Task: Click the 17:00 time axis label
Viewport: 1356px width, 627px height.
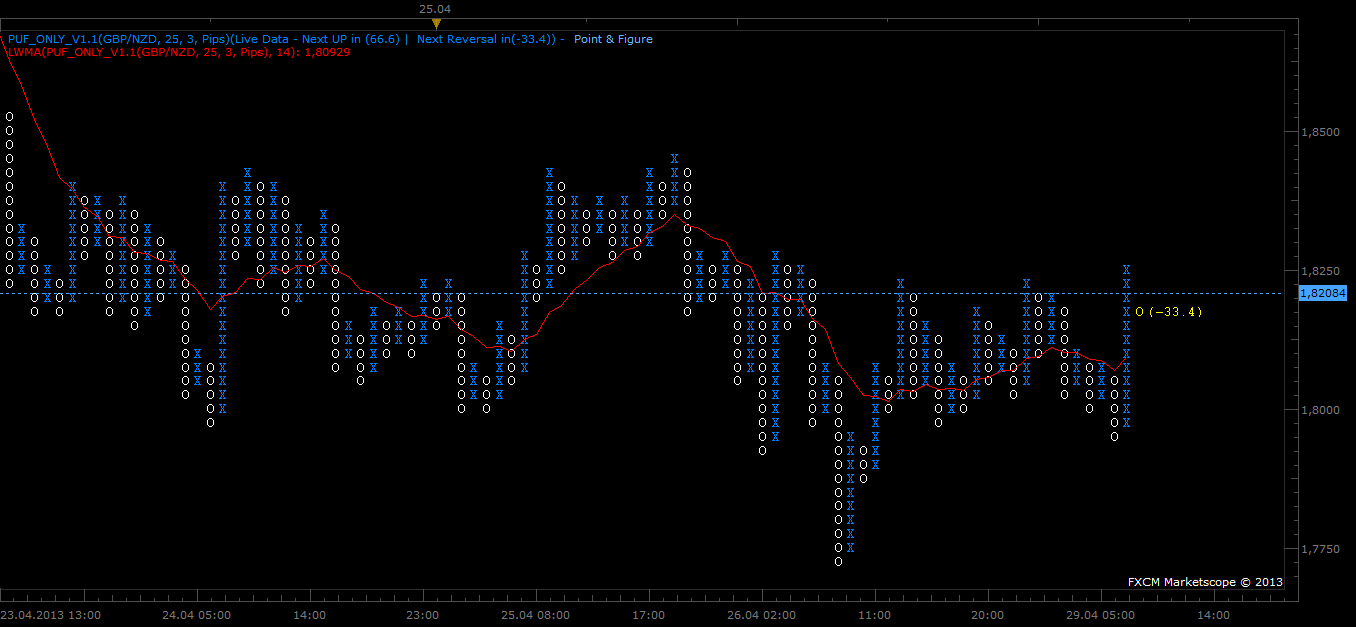Action: tap(649, 615)
